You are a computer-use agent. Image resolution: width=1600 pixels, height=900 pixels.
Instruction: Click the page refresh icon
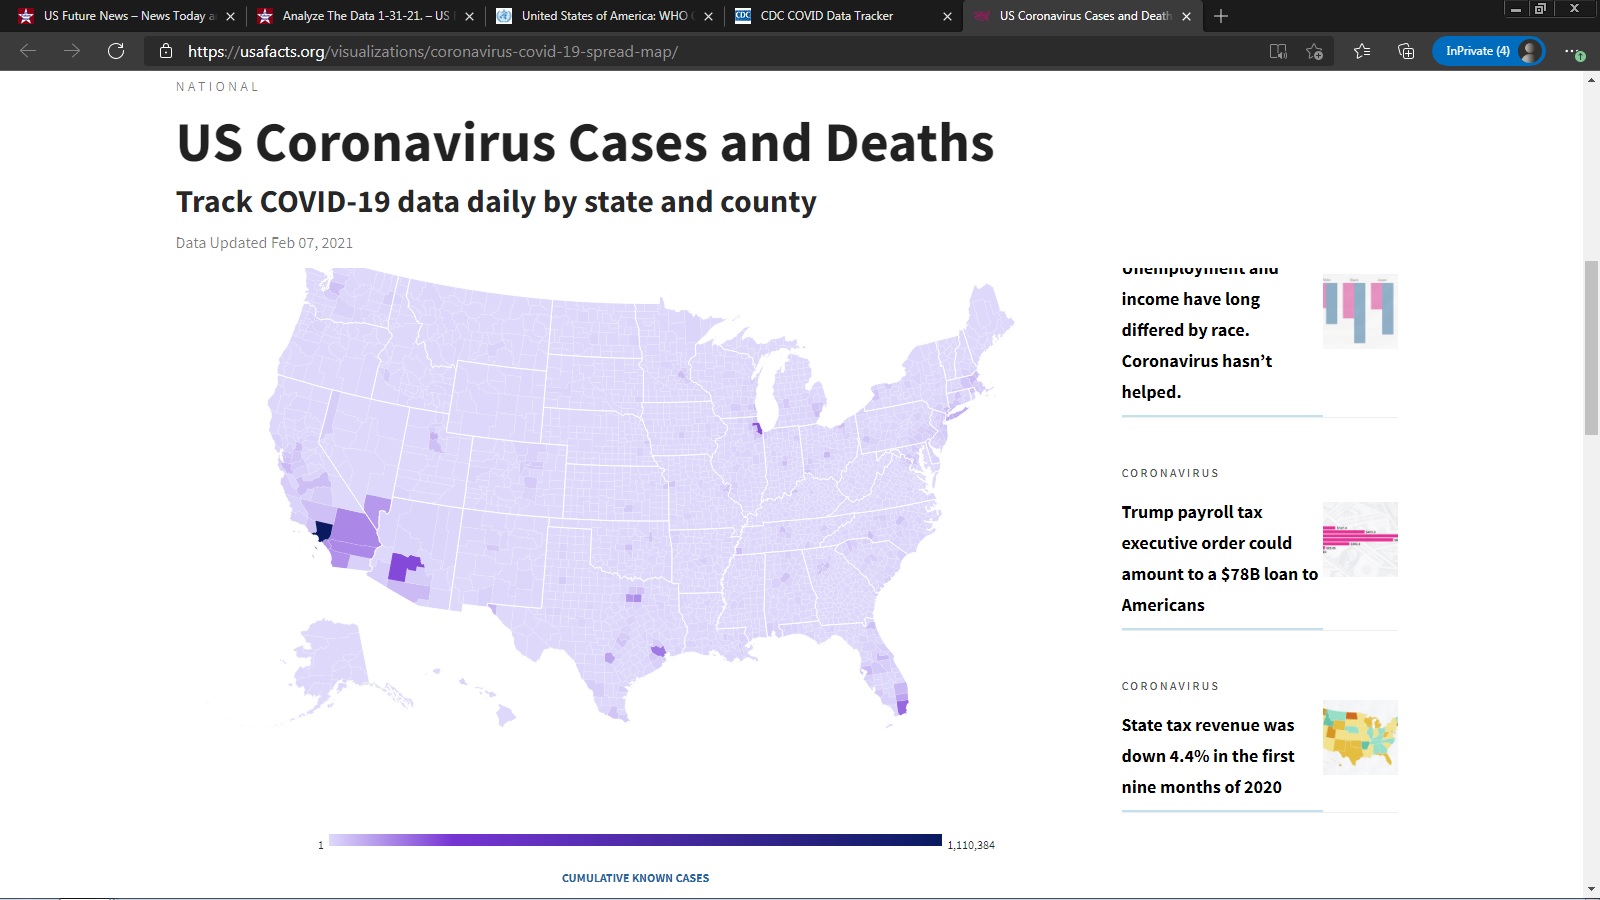point(116,51)
